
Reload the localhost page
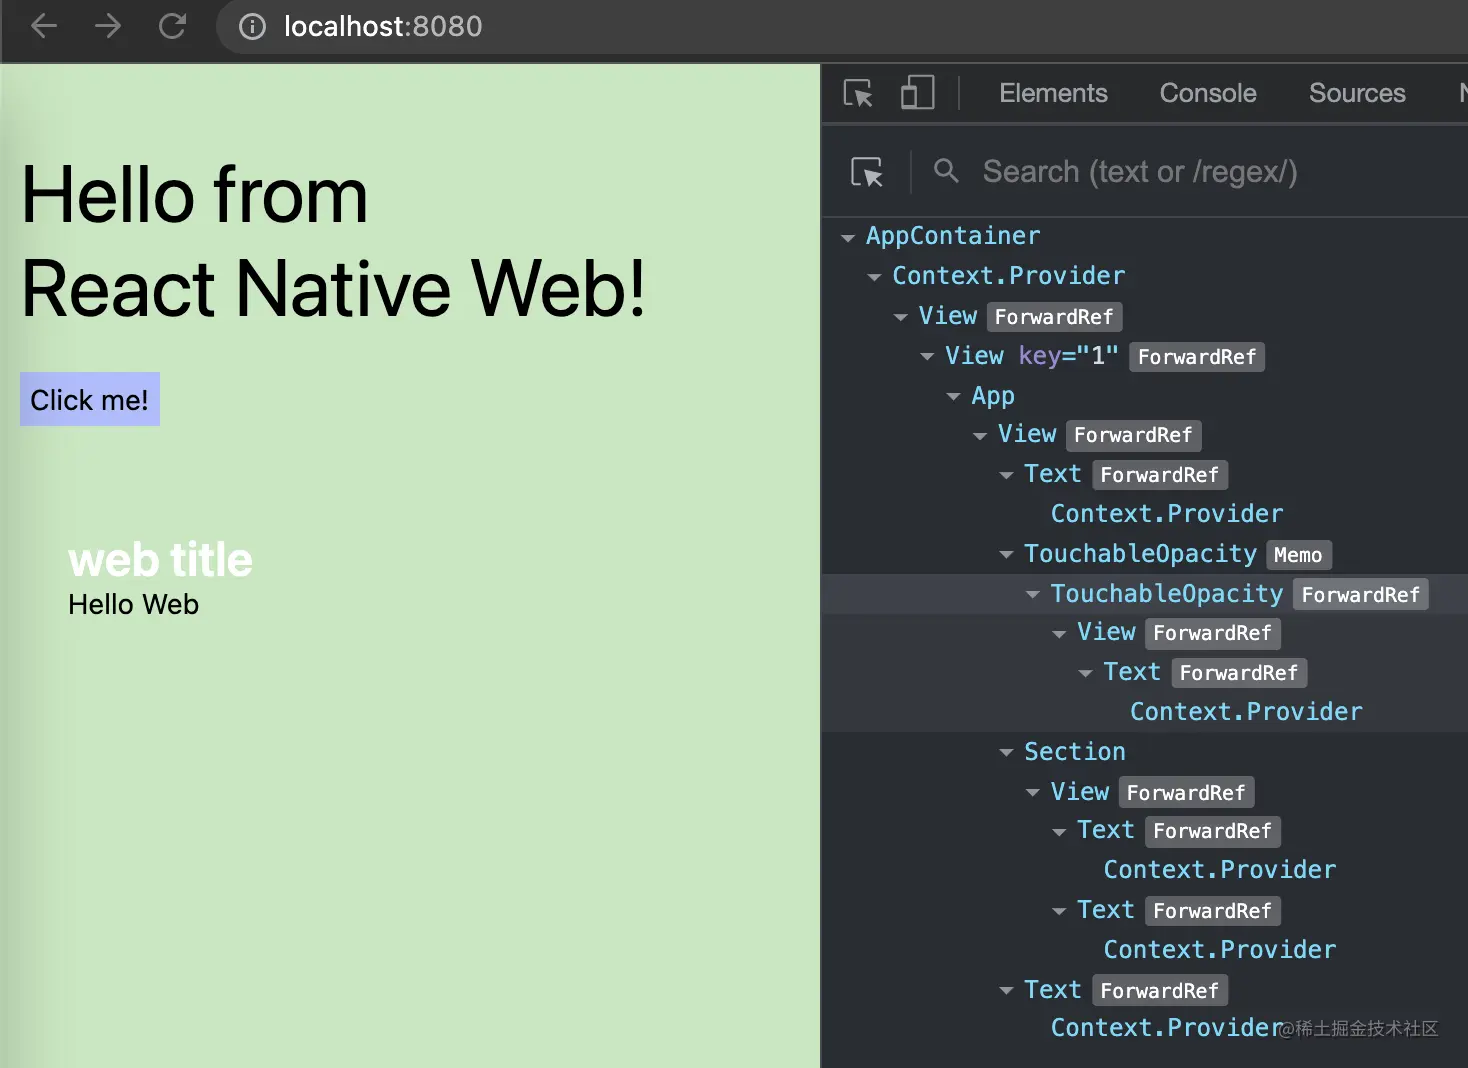tap(172, 26)
